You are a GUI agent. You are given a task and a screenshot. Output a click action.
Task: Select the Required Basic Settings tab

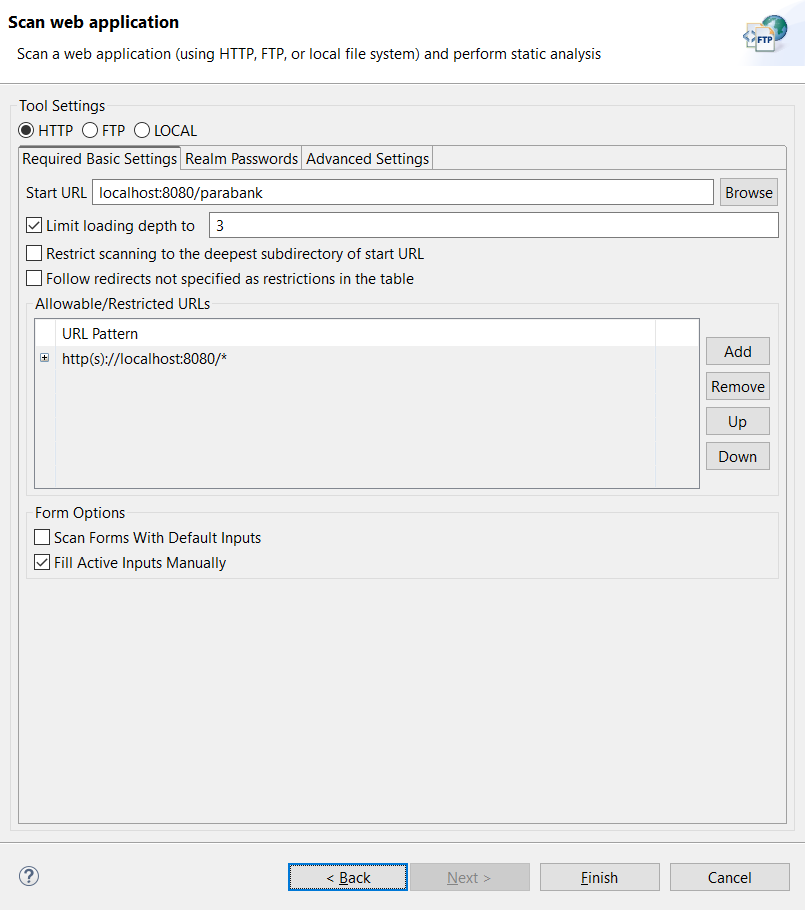pyautogui.click(x=99, y=158)
